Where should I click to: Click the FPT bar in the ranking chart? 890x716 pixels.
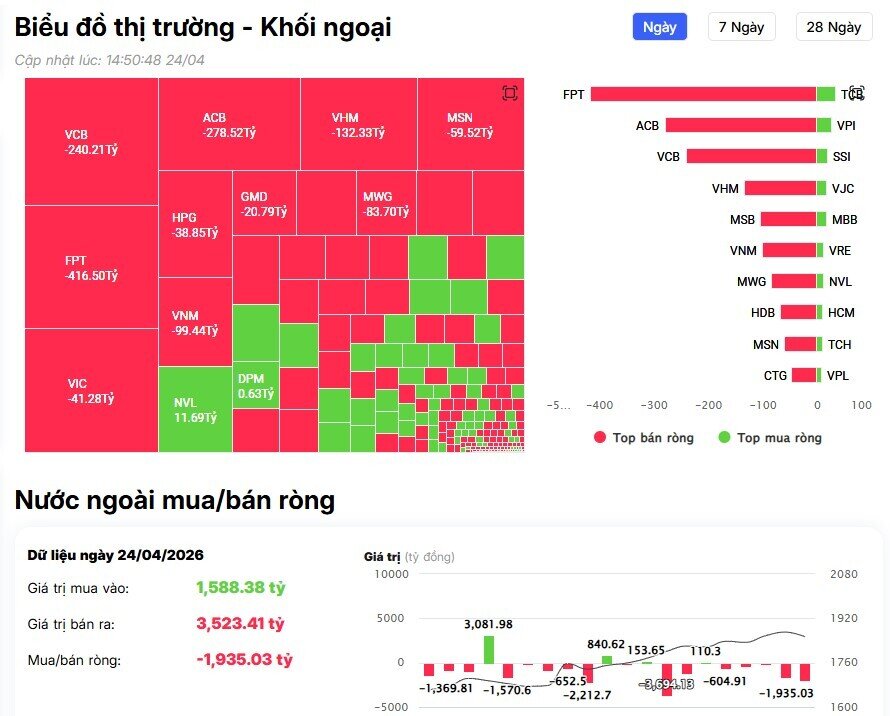(703, 94)
